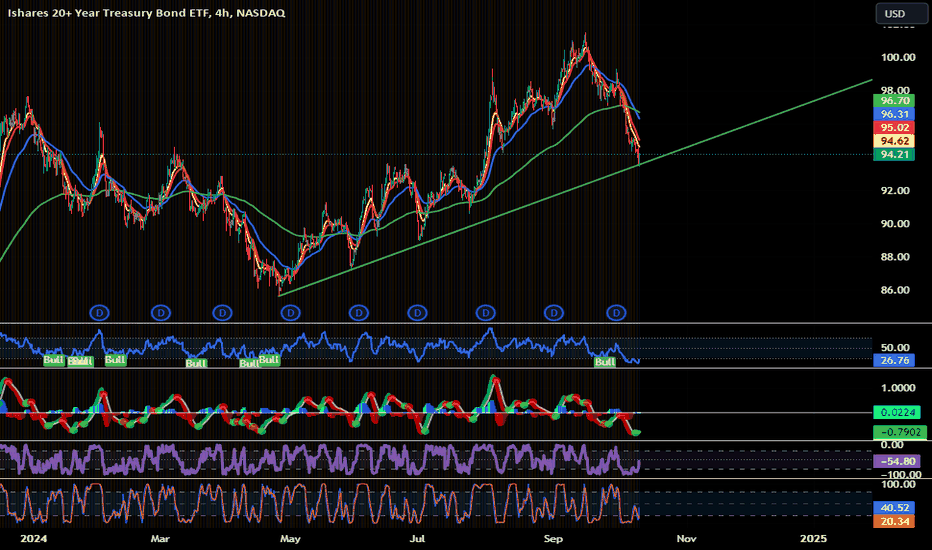This screenshot has height=550, width=932.
Task: Click the 96.31 blue moving average label
Action: (x=895, y=114)
